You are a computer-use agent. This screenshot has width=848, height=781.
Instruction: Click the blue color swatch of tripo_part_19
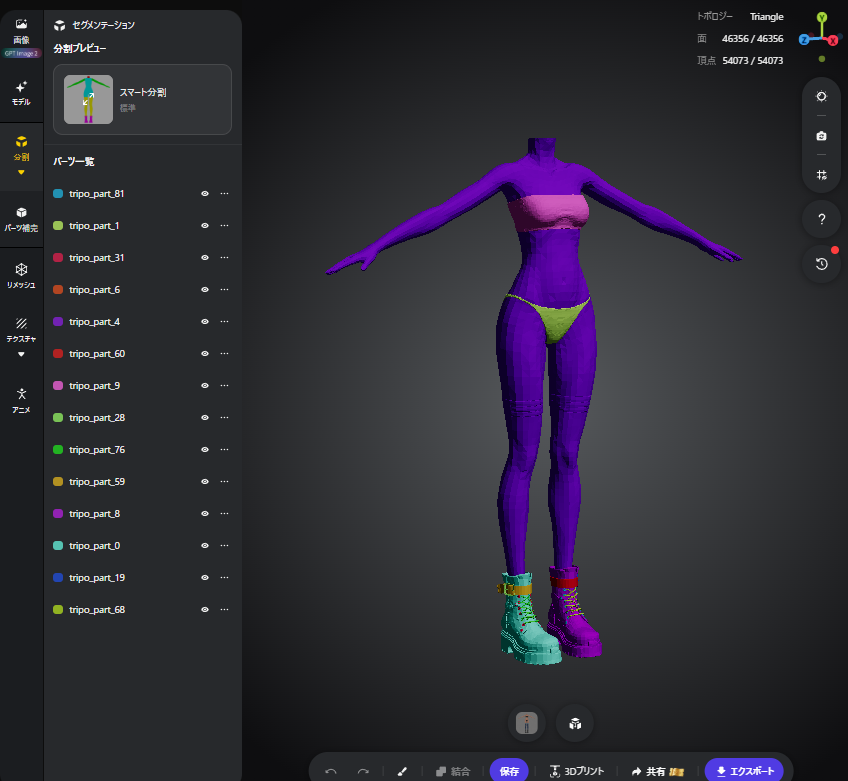58,578
